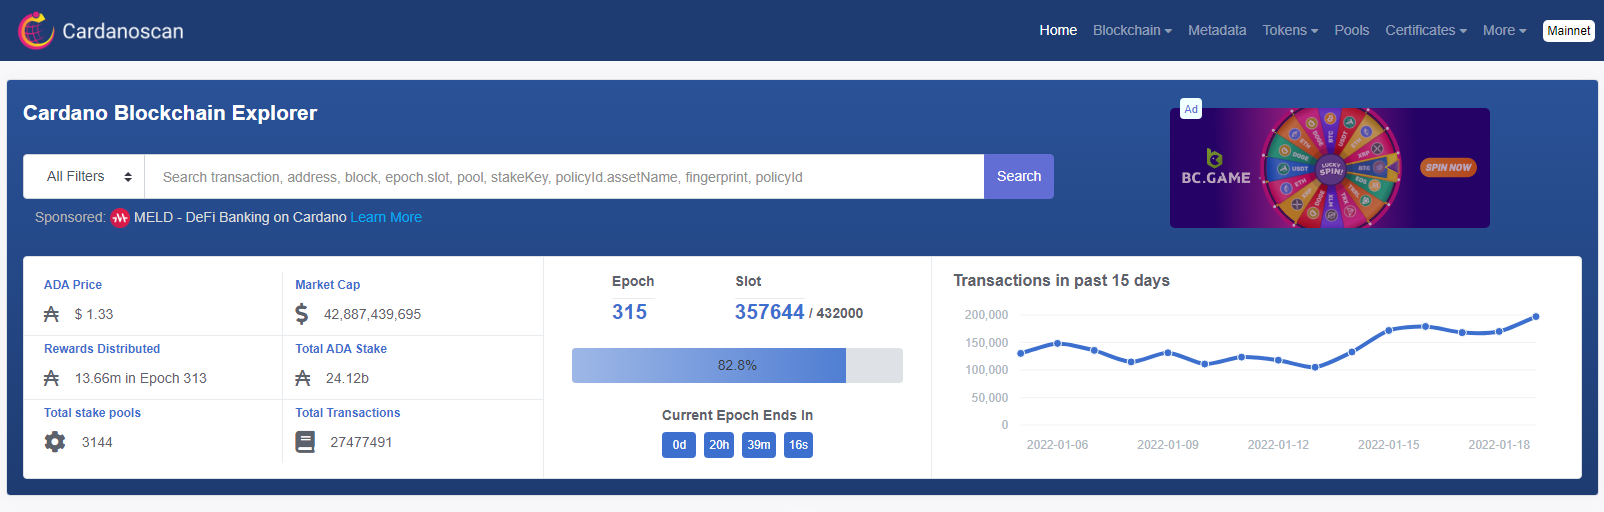Click the Rewards Distributed label
The width and height of the screenshot is (1604, 512).
102,349
